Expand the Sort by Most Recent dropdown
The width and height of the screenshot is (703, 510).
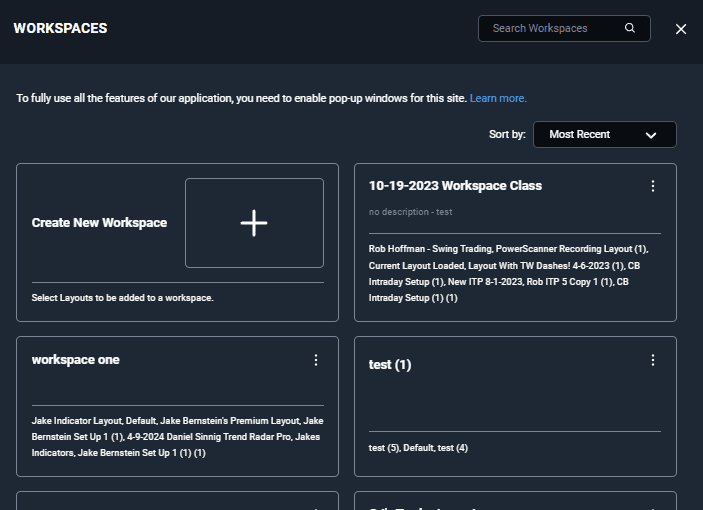pos(604,134)
